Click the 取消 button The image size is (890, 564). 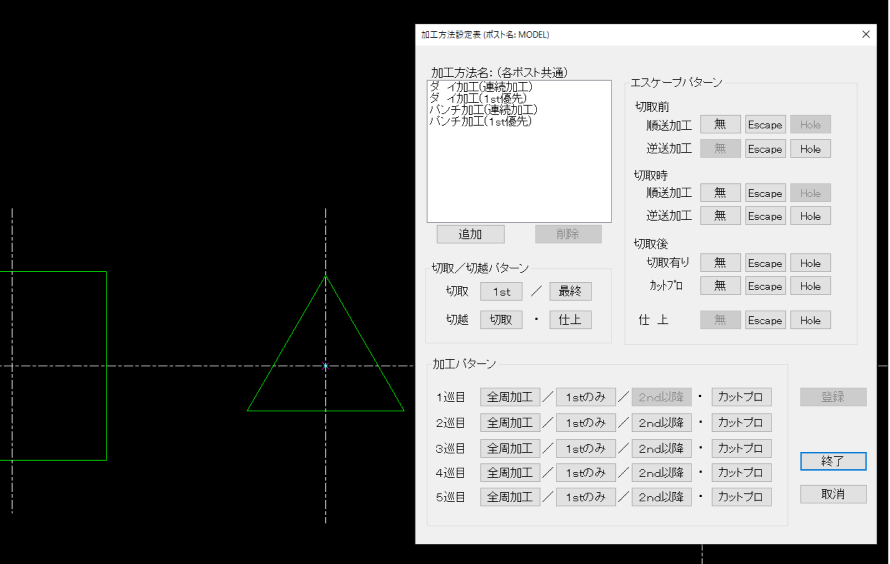click(x=833, y=495)
